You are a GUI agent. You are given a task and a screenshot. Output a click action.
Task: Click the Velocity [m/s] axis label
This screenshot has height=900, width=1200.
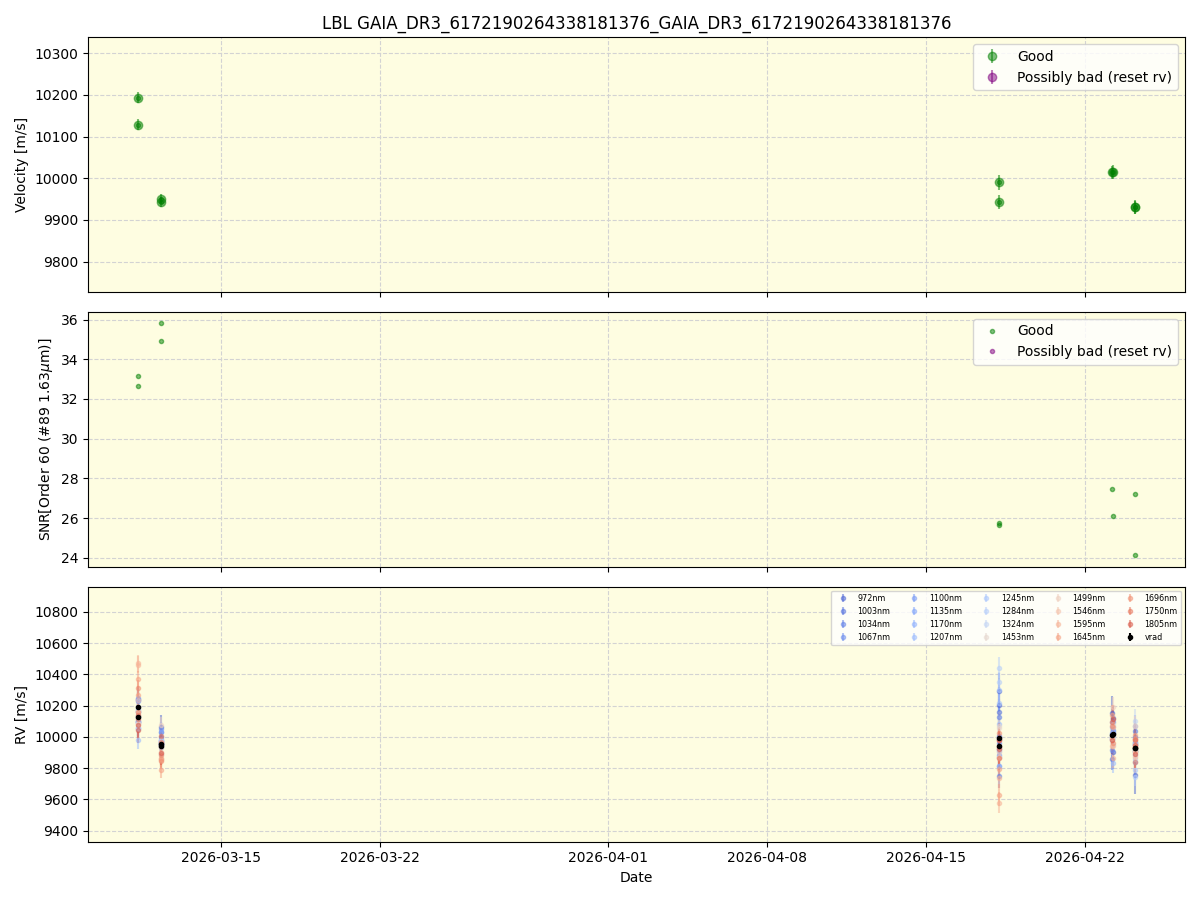[x=21, y=165]
